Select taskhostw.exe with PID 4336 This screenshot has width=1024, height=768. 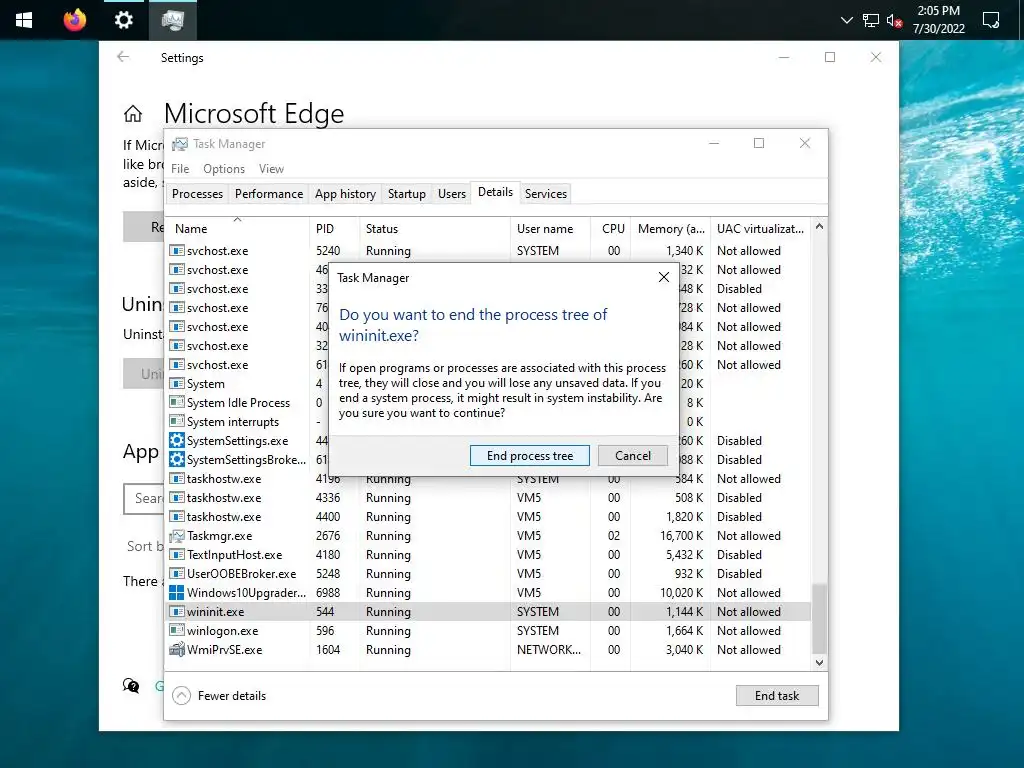[488, 498]
